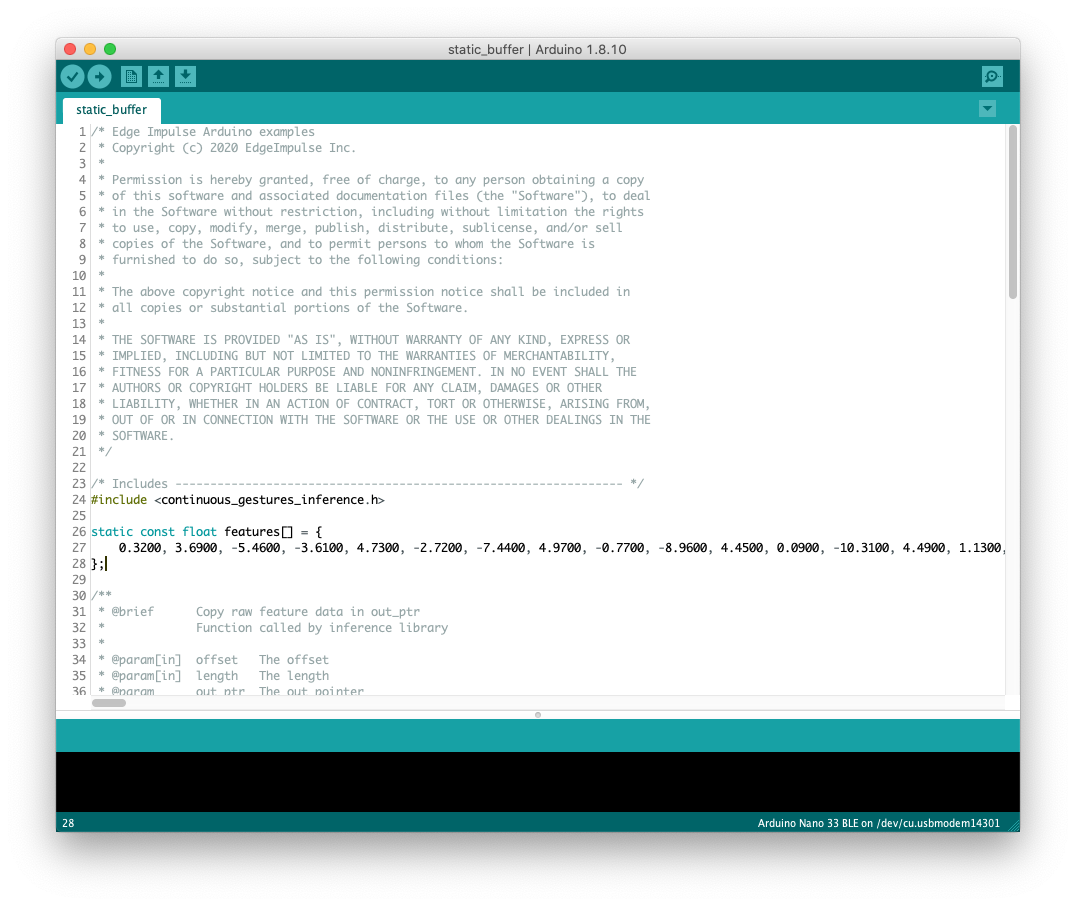This screenshot has height=906, width=1076.
Task: Click the '/* Includes' comment line
Action: click(367, 484)
